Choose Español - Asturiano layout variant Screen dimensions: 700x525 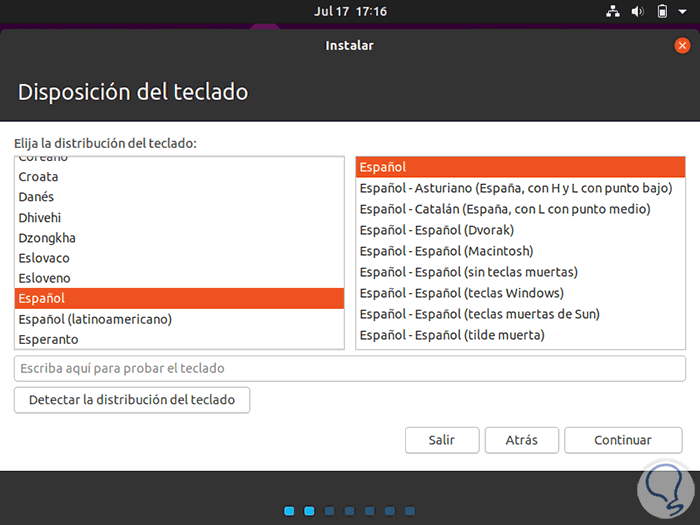click(x=520, y=188)
